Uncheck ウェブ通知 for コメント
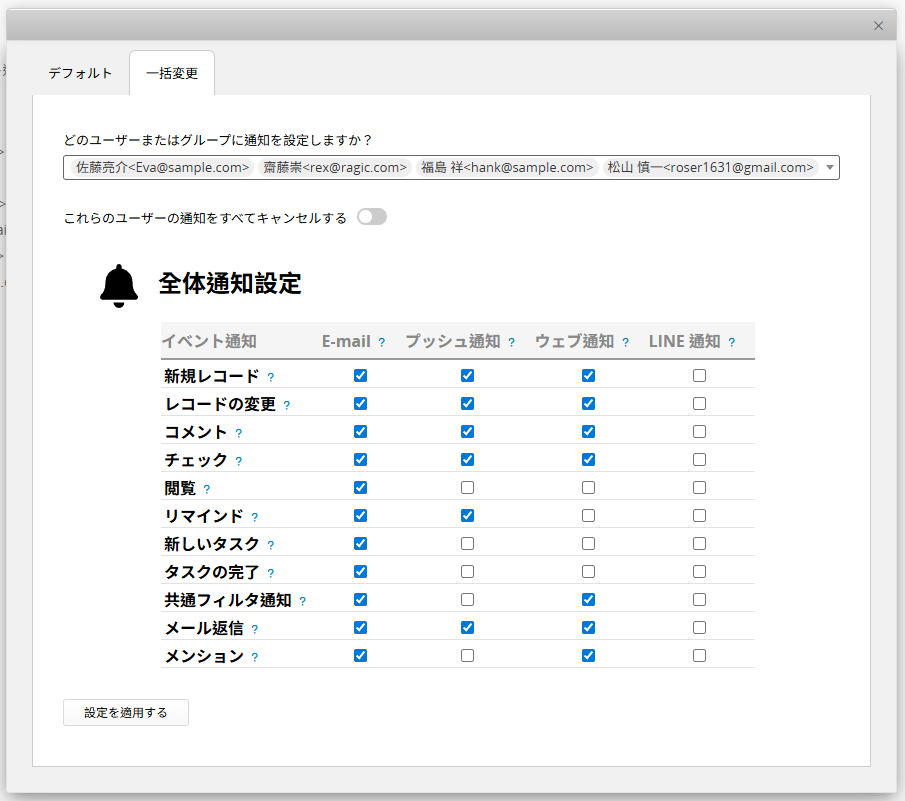905x801 pixels. [x=588, y=432]
